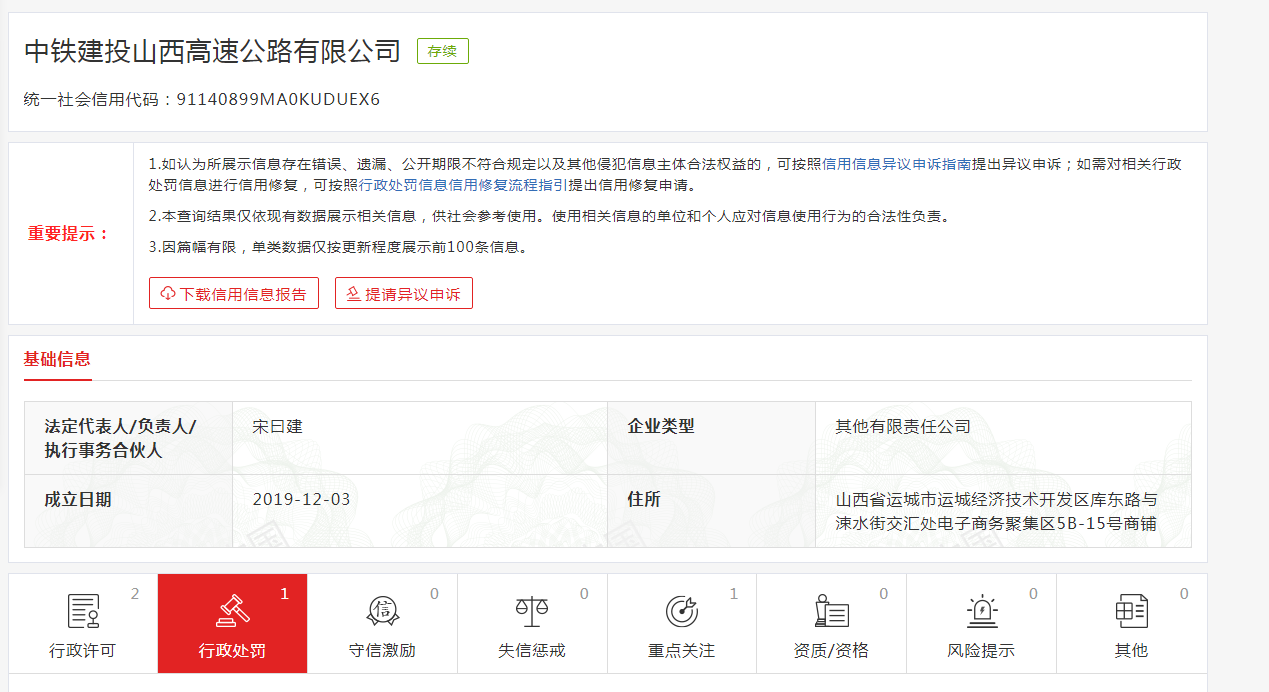Select the 基础信息 section tab
The height and width of the screenshot is (692, 1269).
click(57, 360)
